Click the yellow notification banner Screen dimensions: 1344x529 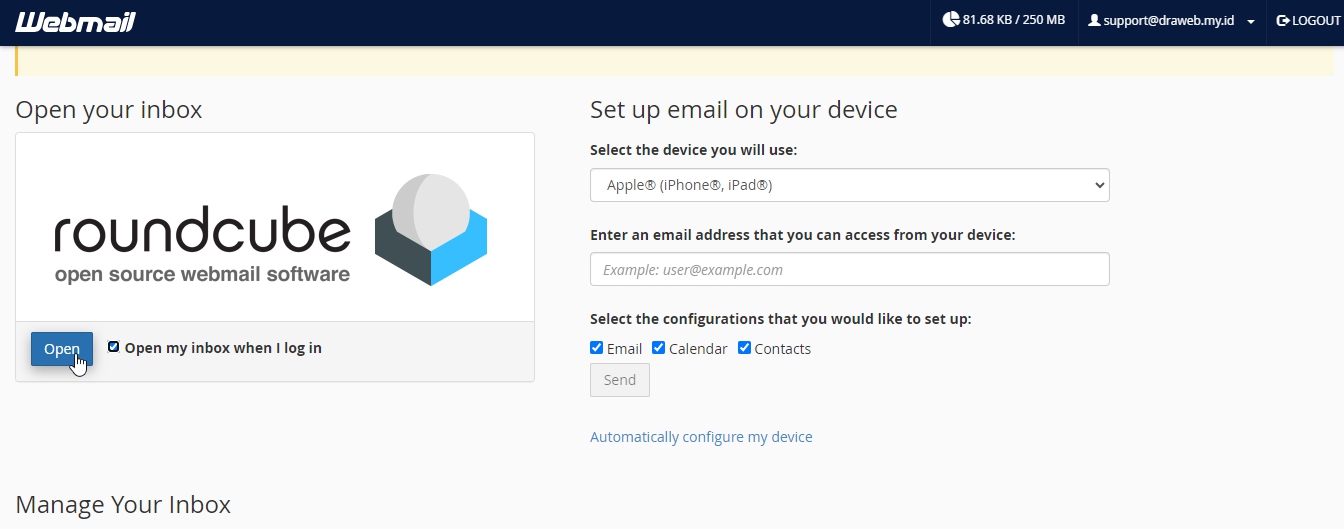[x=675, y=60]
